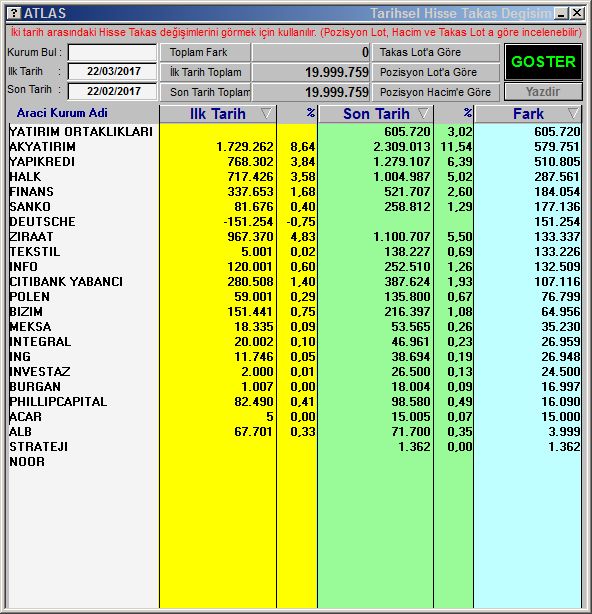Viewport: 592px width, 614px height.
Task: Click ZIRAAT Son Tarih value 1.100.707
Action: pyautogui.click(x=402, y=237)
